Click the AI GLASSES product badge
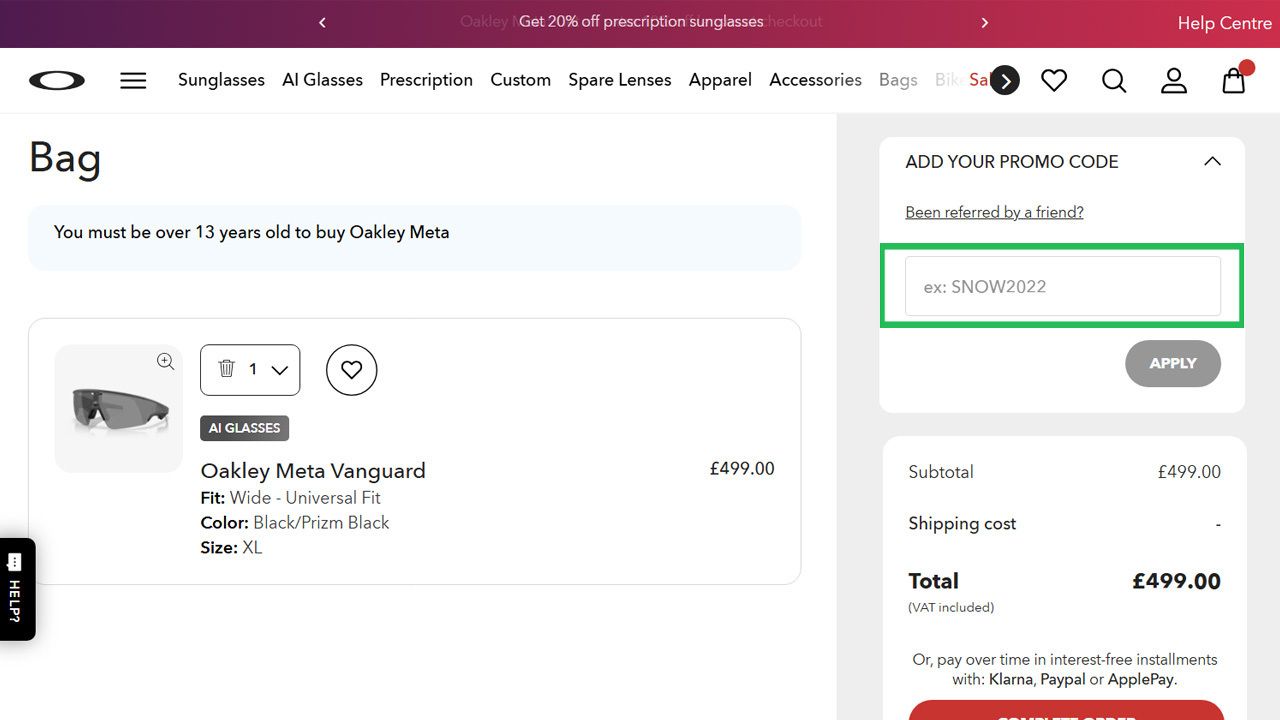The width and height of the screenshot is (1280, 720). pyautogui.click(x=245, y=428)
